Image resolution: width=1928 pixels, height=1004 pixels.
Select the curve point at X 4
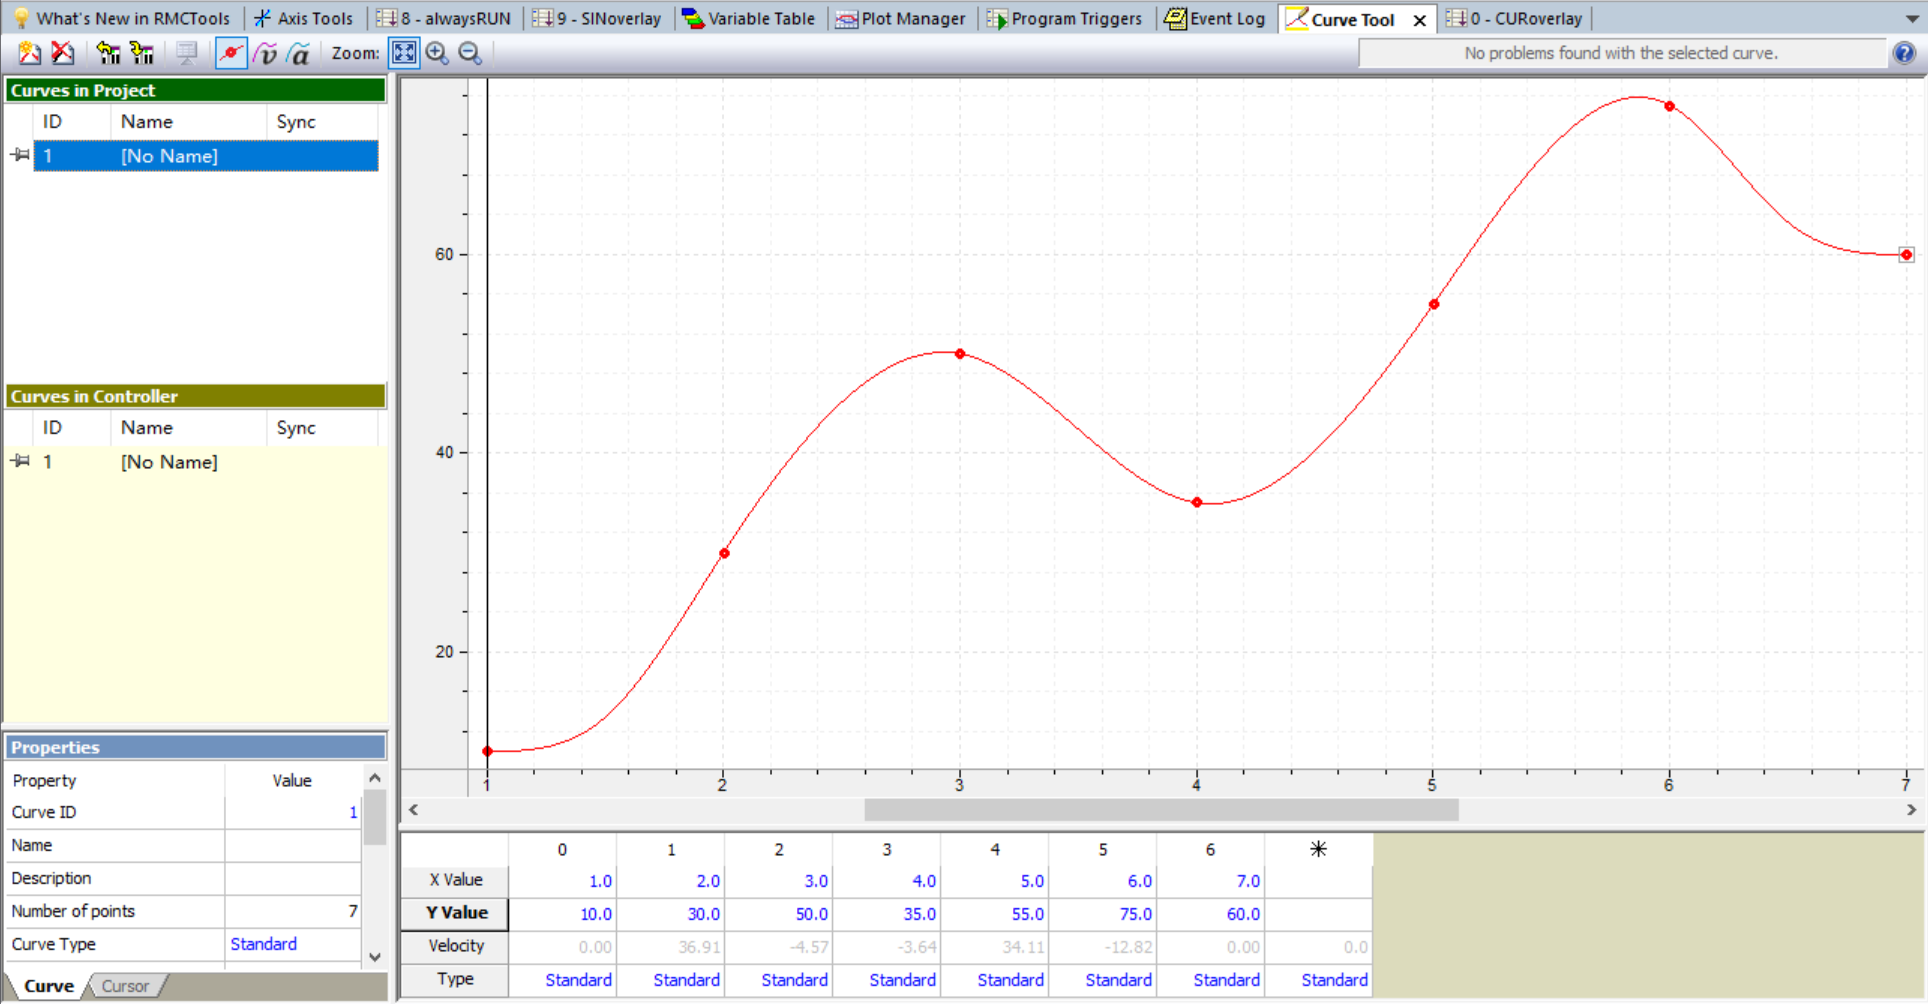(1197, 503)
